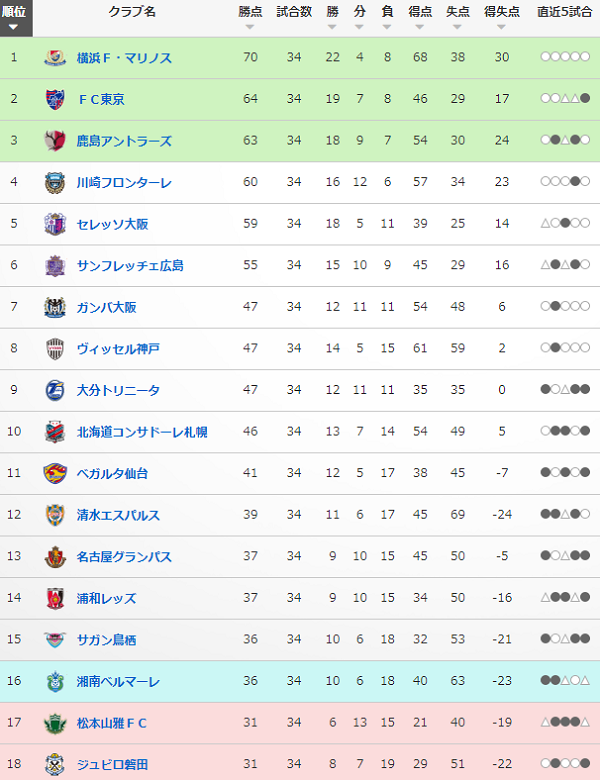Screen dimensions: 600x780
Task: Click 湘南ベルマーレ's last five results indicators
Action: (x=565, y=680)
